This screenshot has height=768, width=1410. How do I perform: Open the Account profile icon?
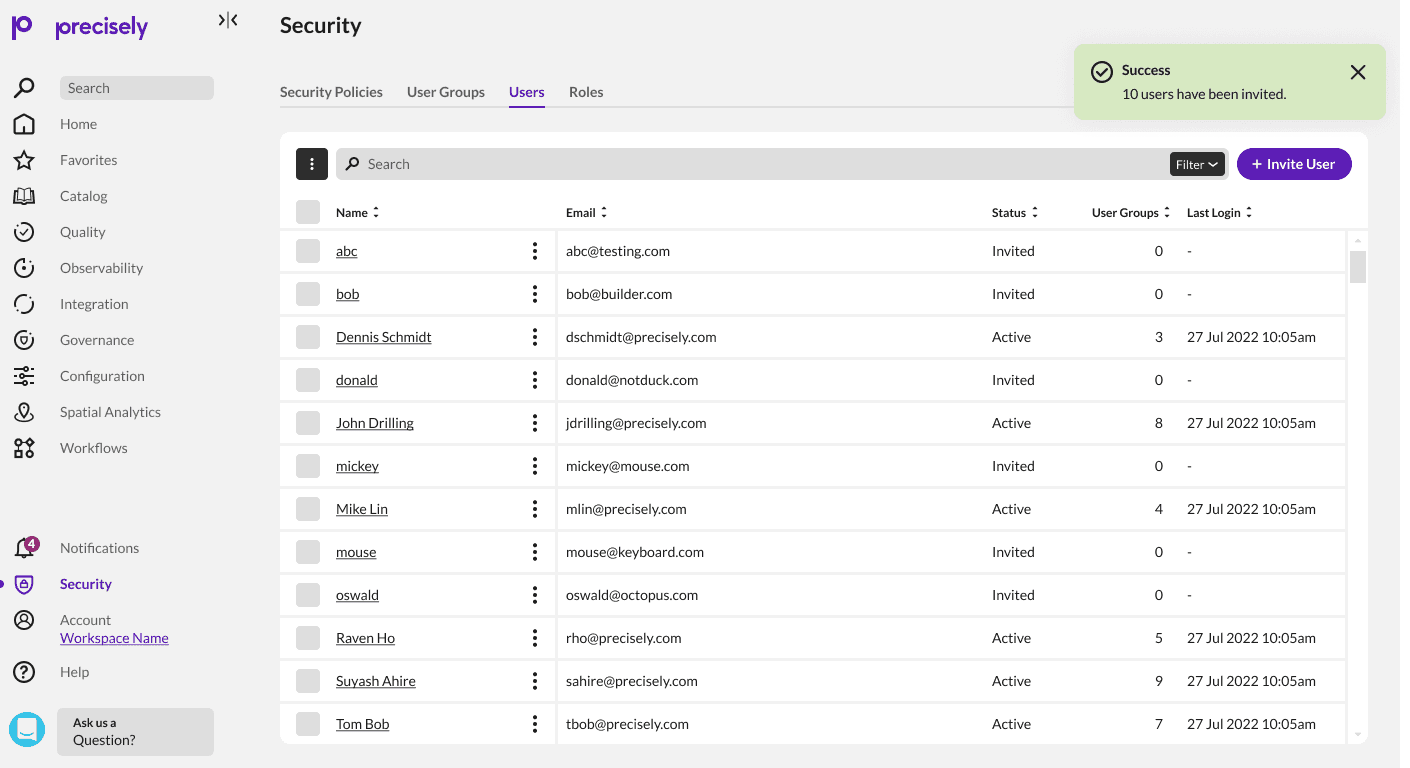pyautogui.click(x=24, y=620)
